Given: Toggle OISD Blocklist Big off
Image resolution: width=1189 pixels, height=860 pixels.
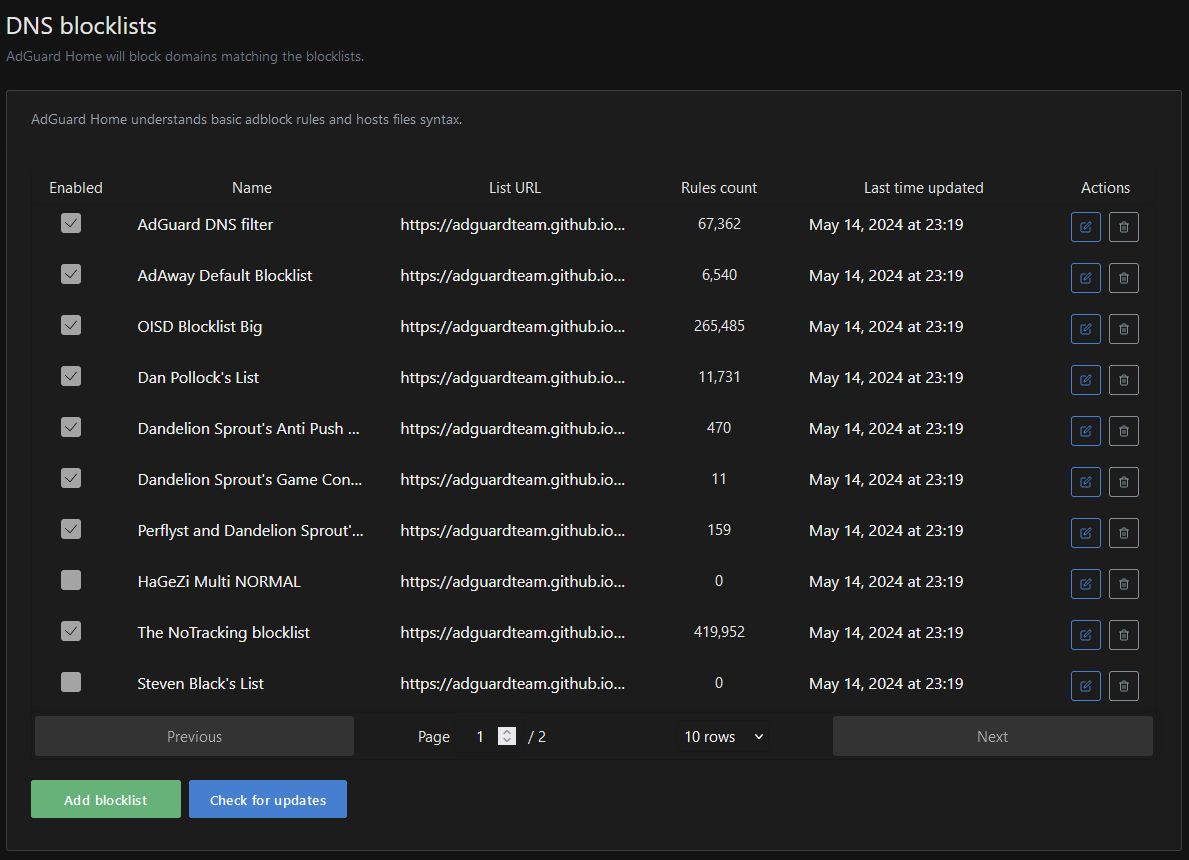Looking at the screenshot, I should point(71,325).
